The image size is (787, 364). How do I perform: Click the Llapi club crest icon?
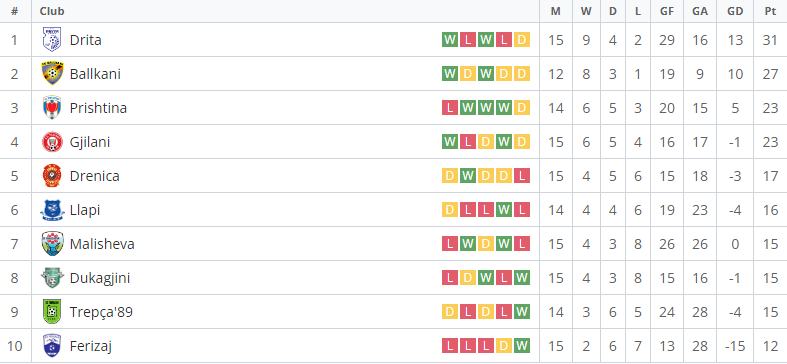[x=52, y=210]
